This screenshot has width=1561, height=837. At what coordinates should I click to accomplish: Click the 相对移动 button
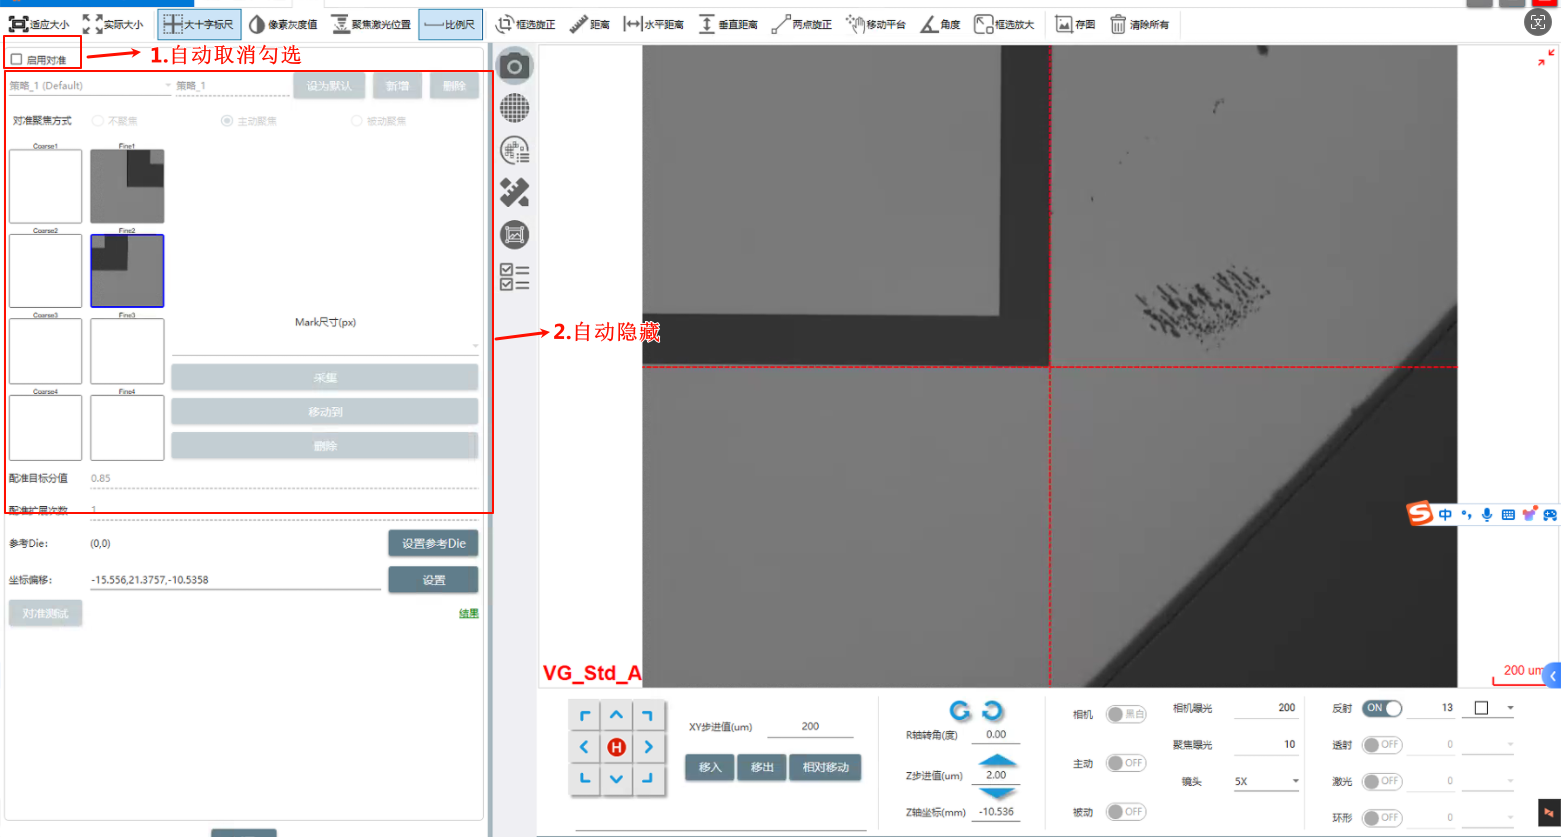coord(825,767)
